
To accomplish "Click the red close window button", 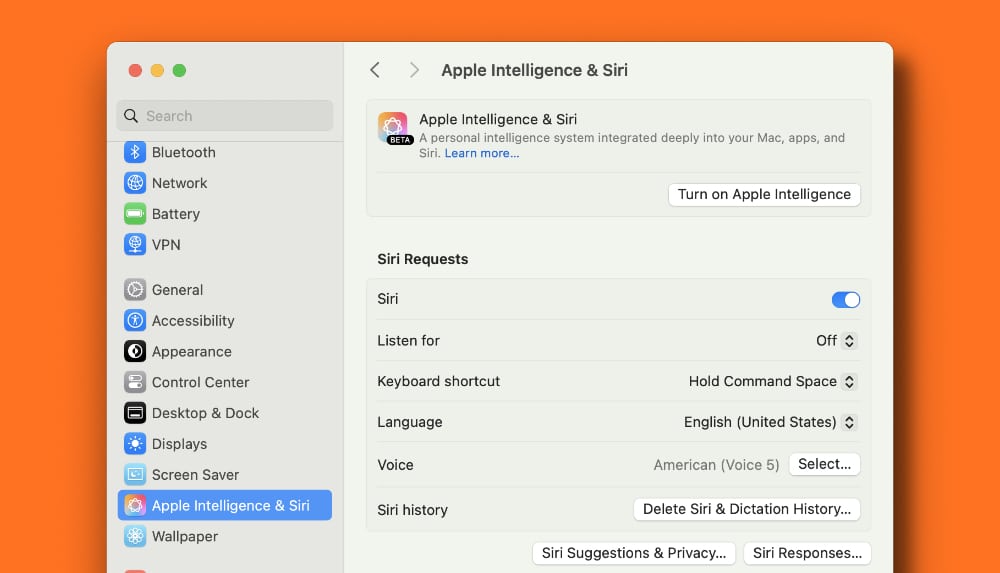I will coord(135,70).
